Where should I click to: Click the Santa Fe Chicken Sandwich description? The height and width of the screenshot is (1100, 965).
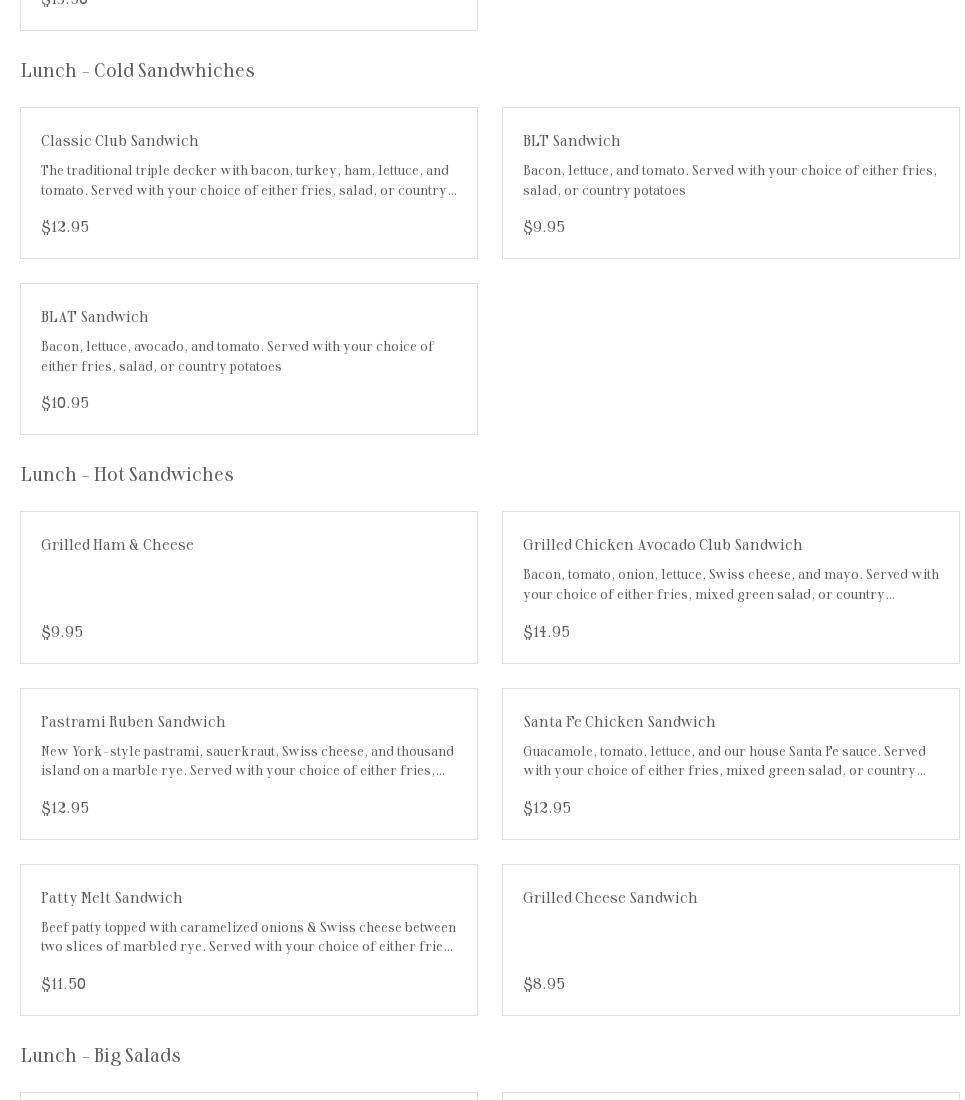[x=724, y=762]
